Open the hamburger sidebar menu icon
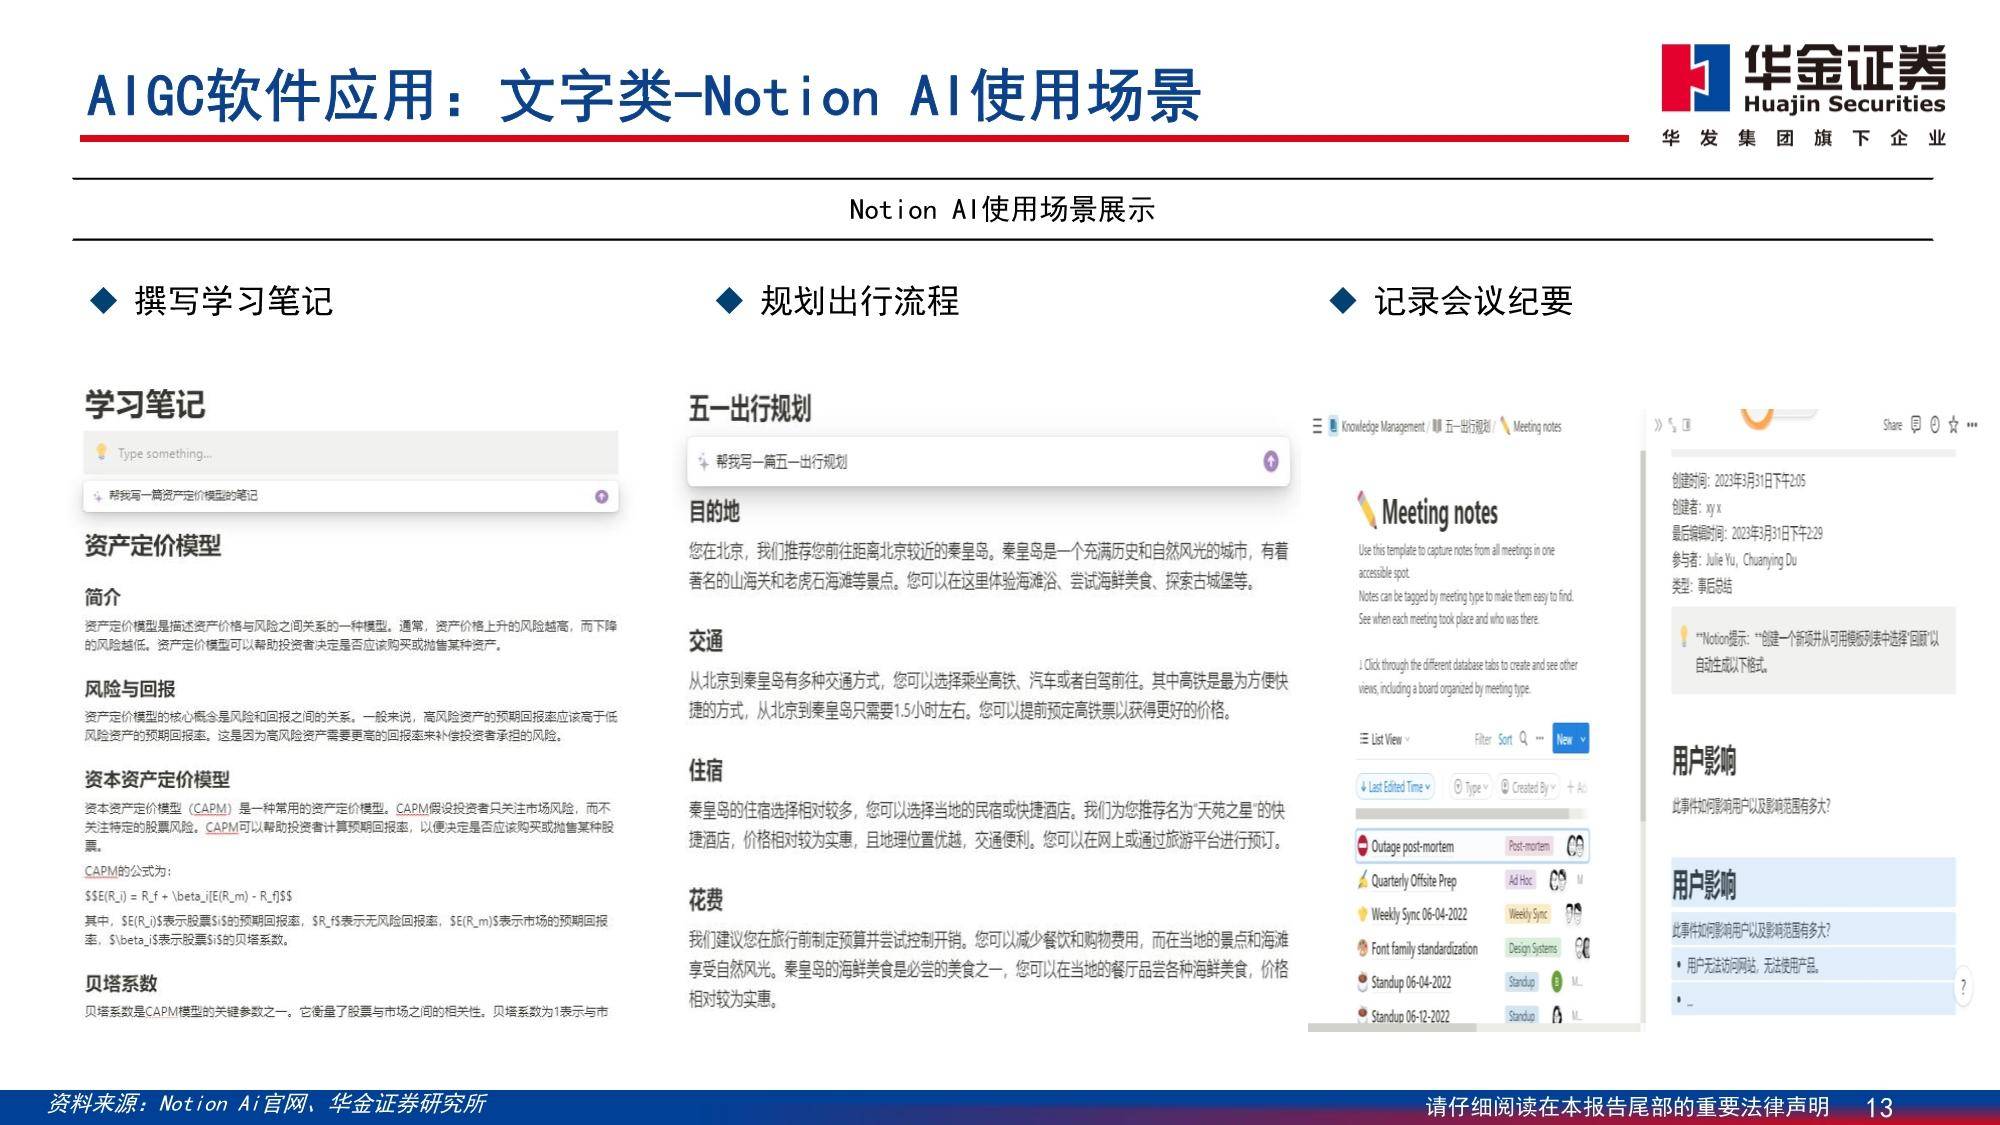This screenshot has width=2000, height=1125. (1317, 427)
